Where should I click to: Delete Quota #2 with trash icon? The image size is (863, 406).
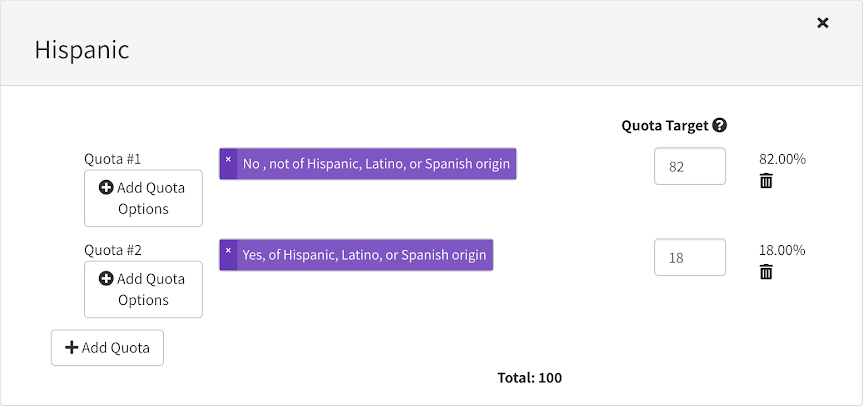766,272
